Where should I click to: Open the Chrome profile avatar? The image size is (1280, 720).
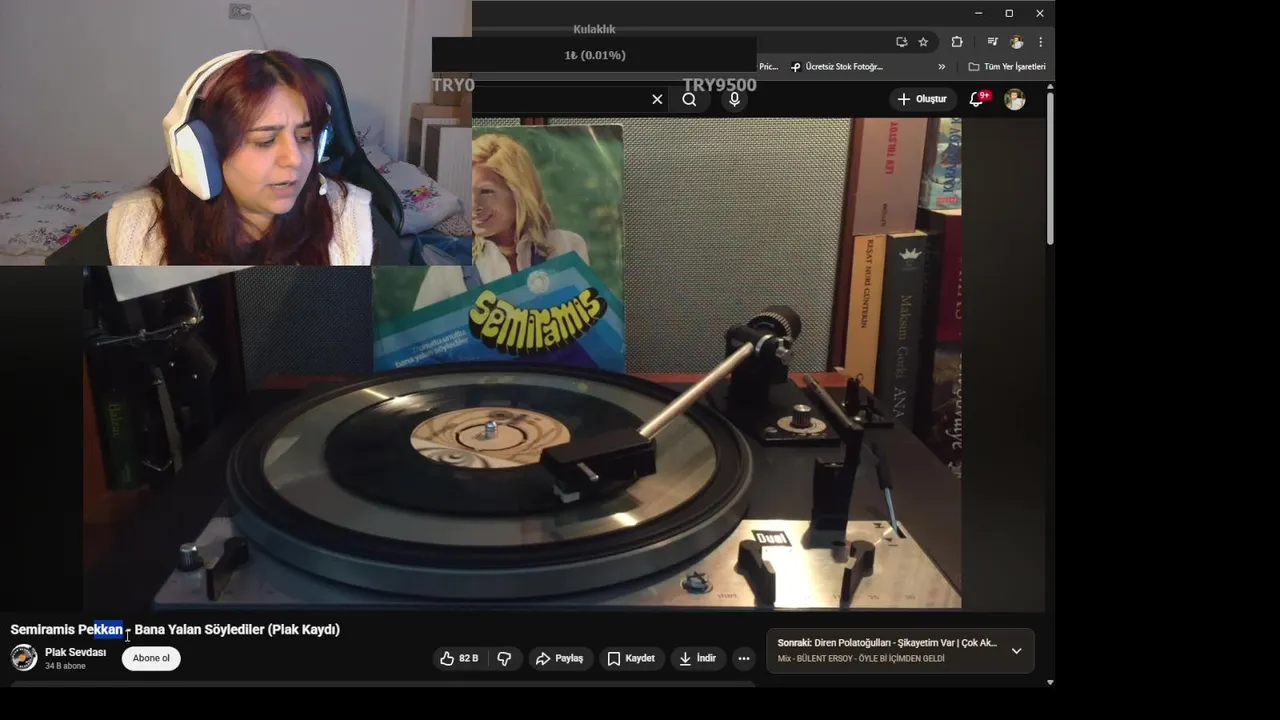coord(1016,42)
